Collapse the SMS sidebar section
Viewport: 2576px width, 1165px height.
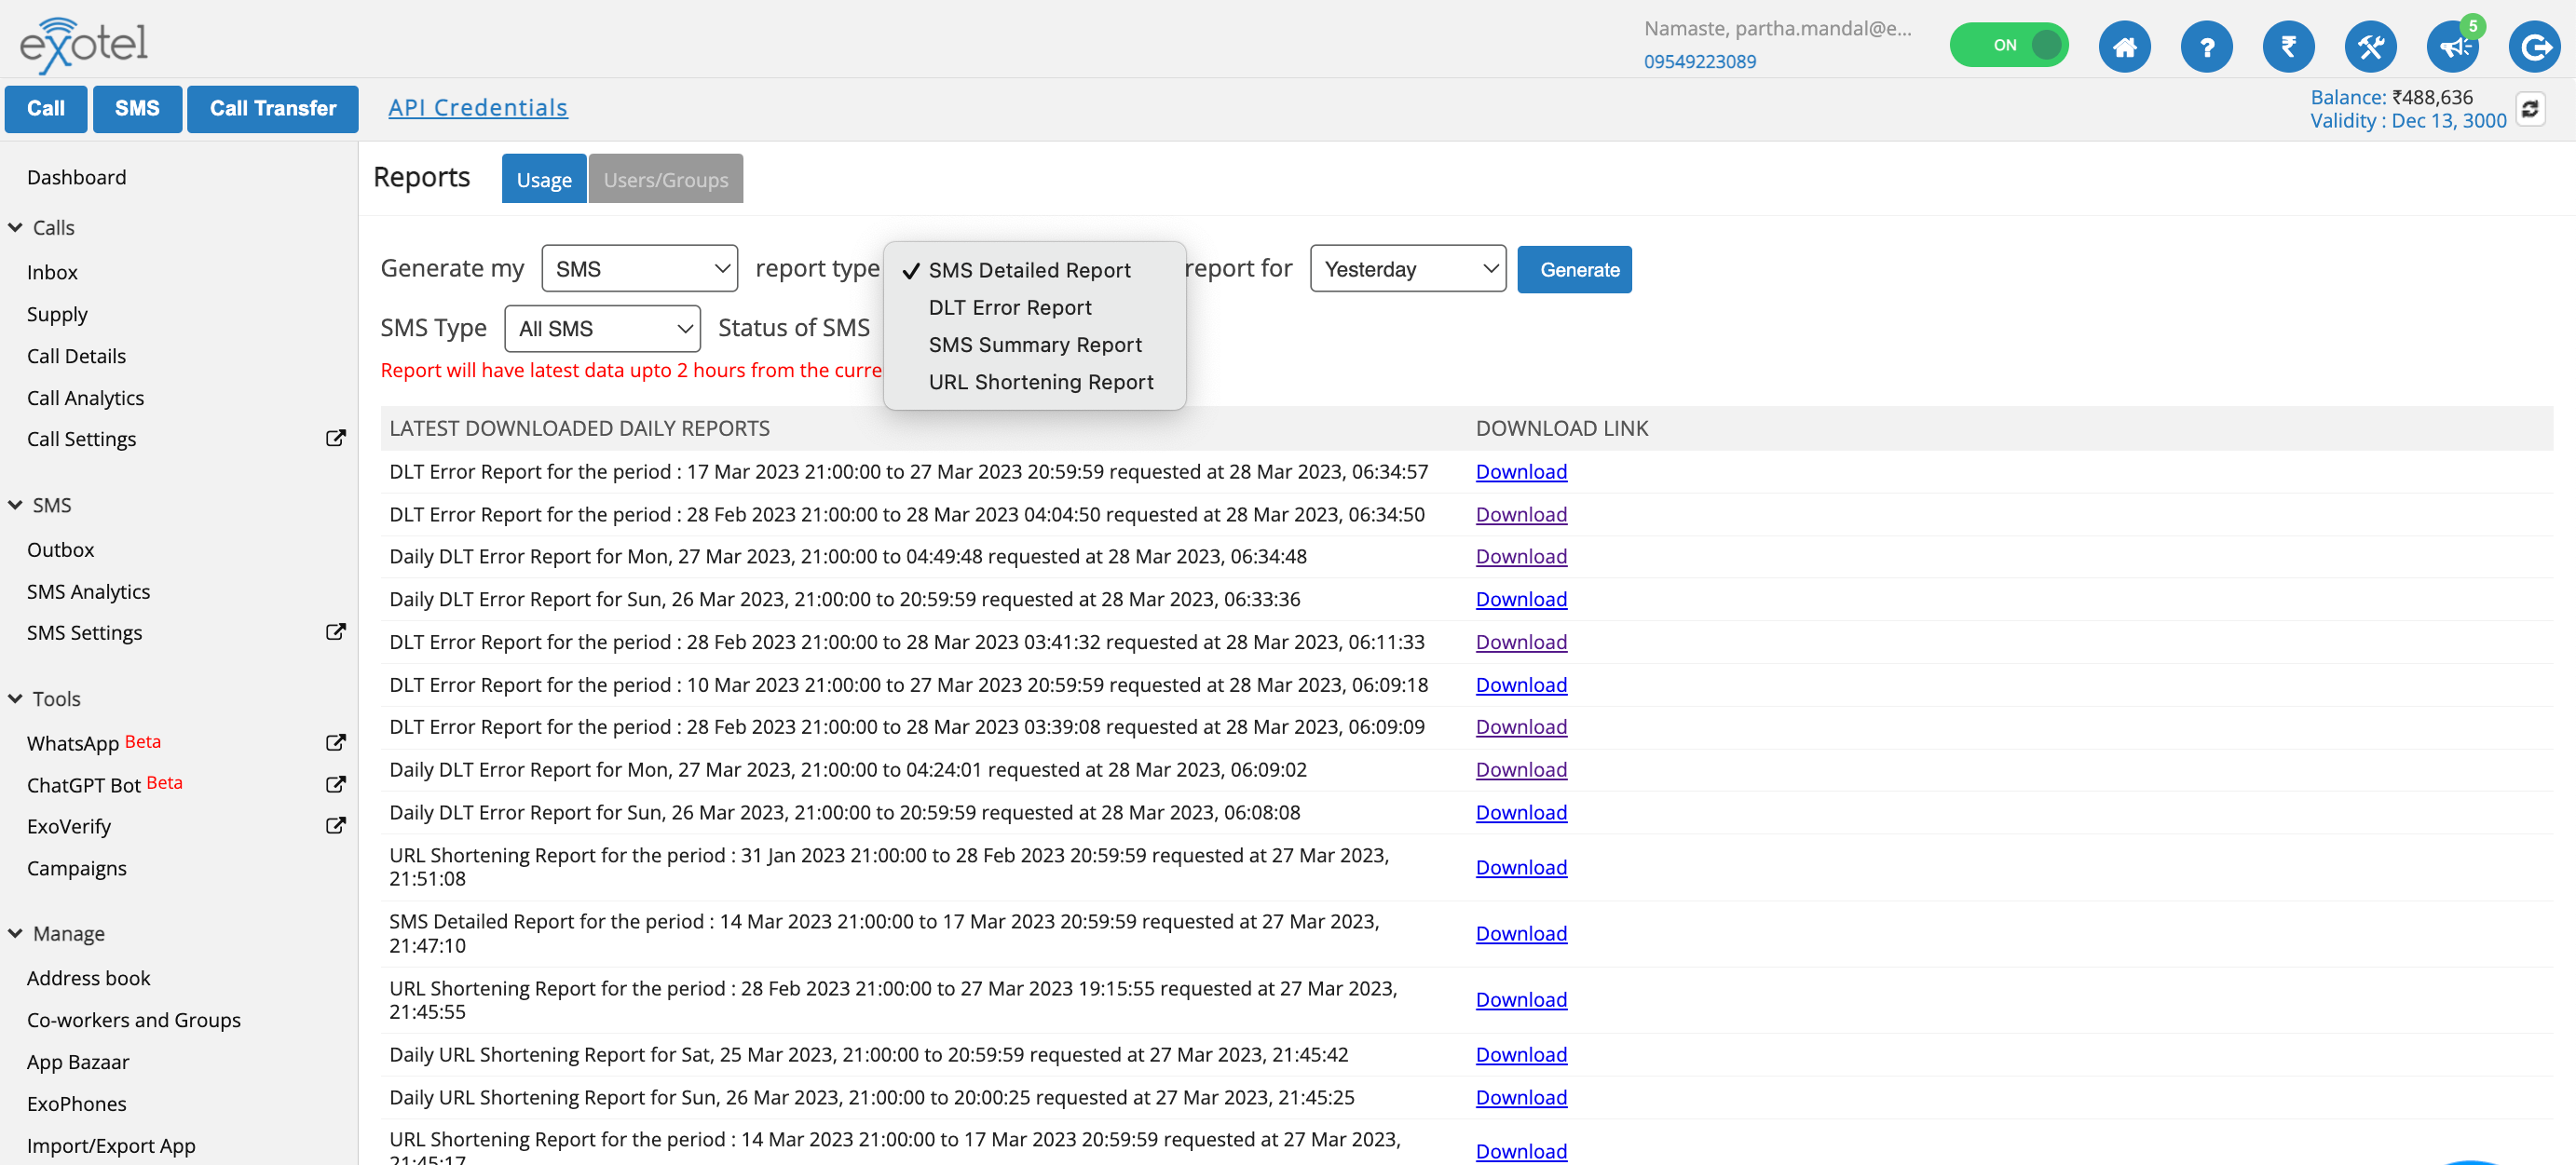click(15, 505)
